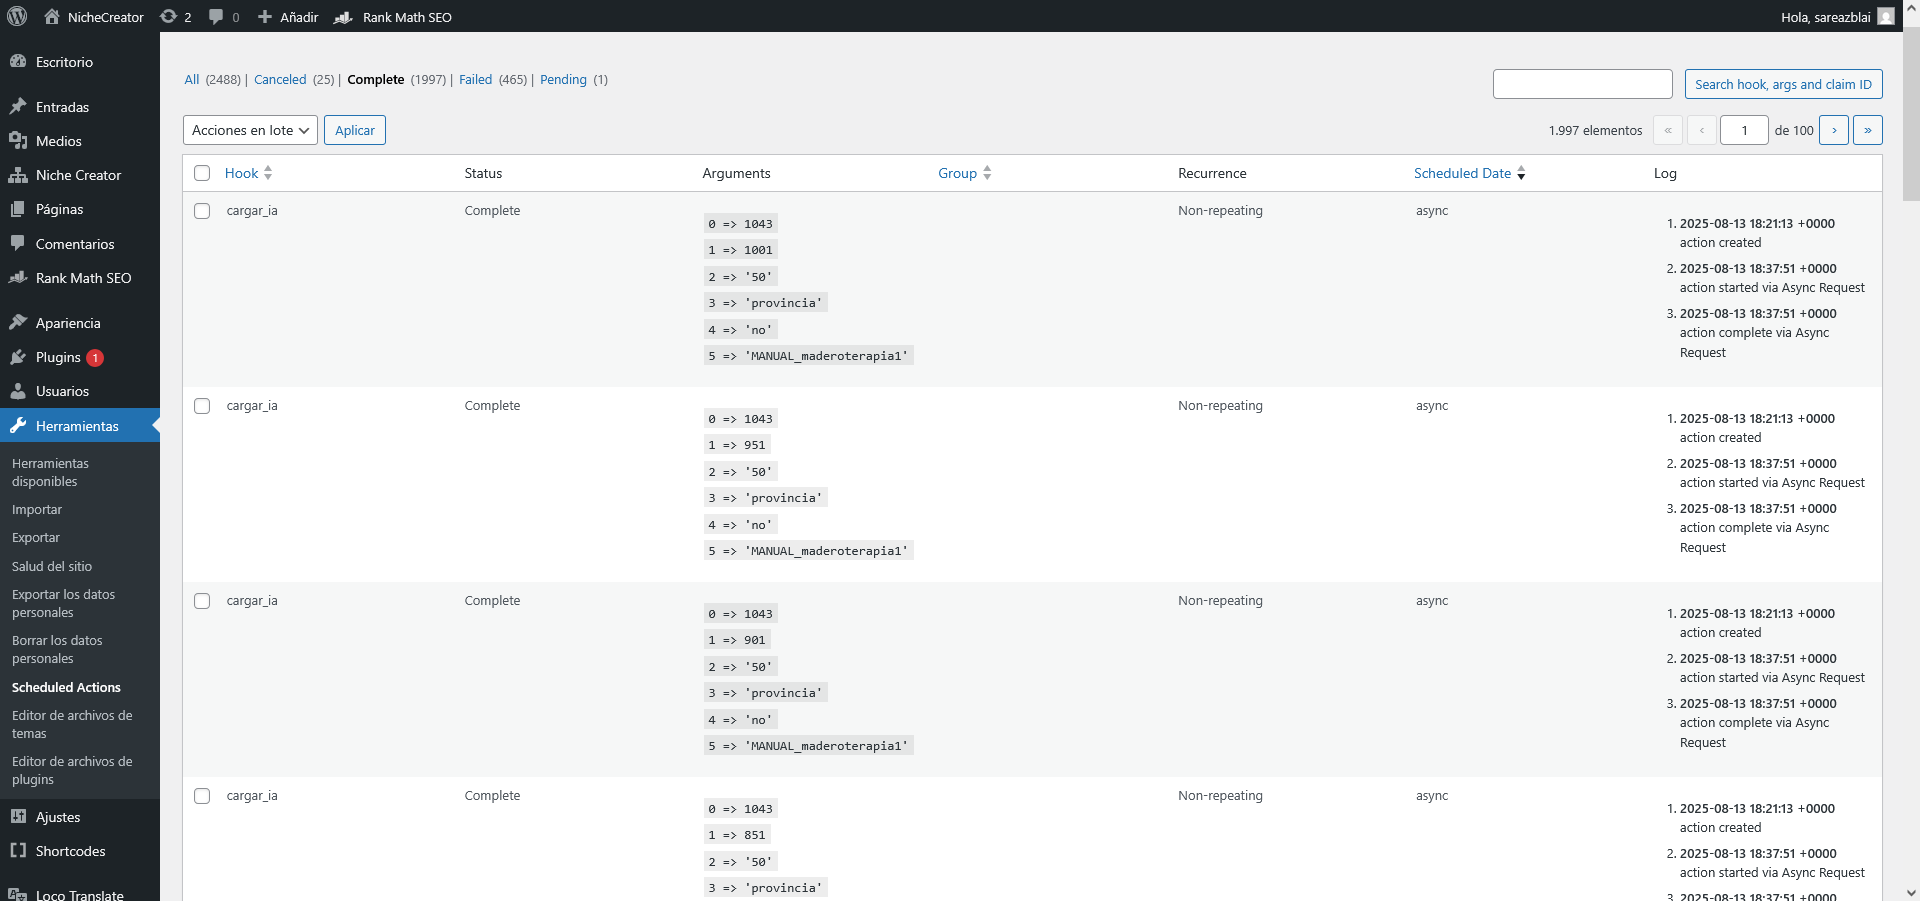Sort the table by Scheduled Date column
This screenshot has height=901, width=1920.
point(1469,173)
